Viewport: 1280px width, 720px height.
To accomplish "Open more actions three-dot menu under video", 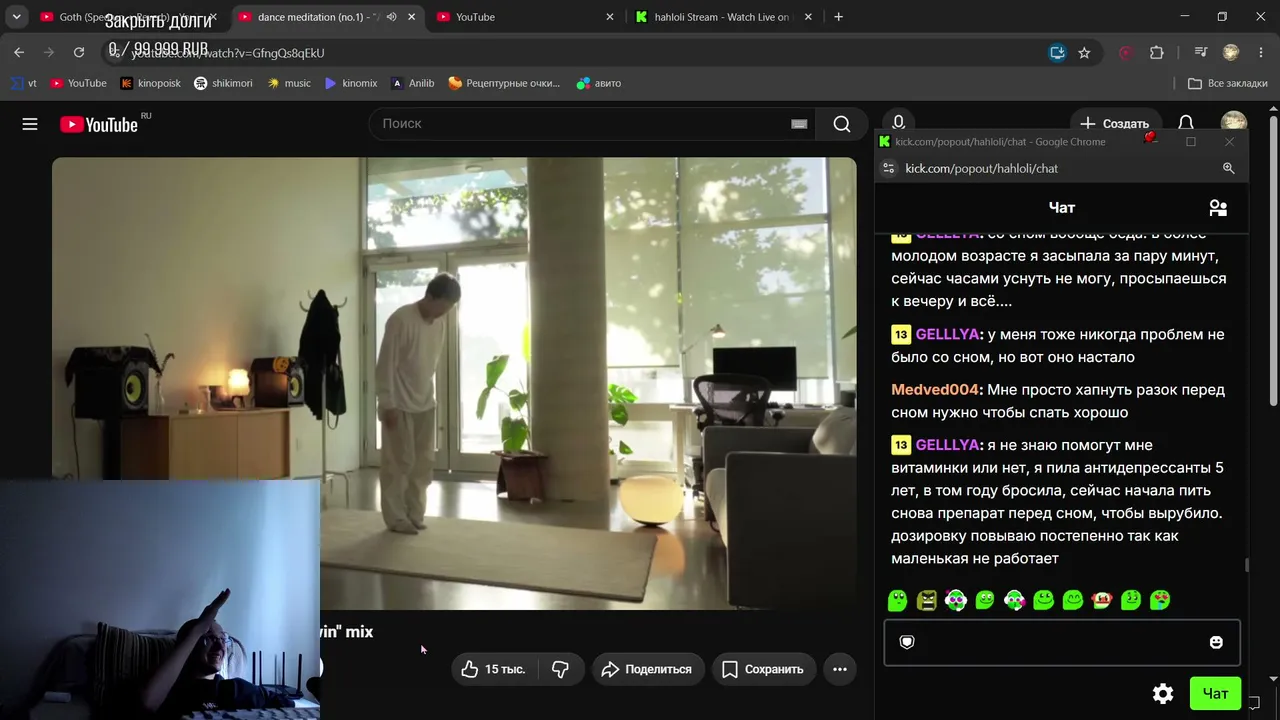I will coord(840,669).
